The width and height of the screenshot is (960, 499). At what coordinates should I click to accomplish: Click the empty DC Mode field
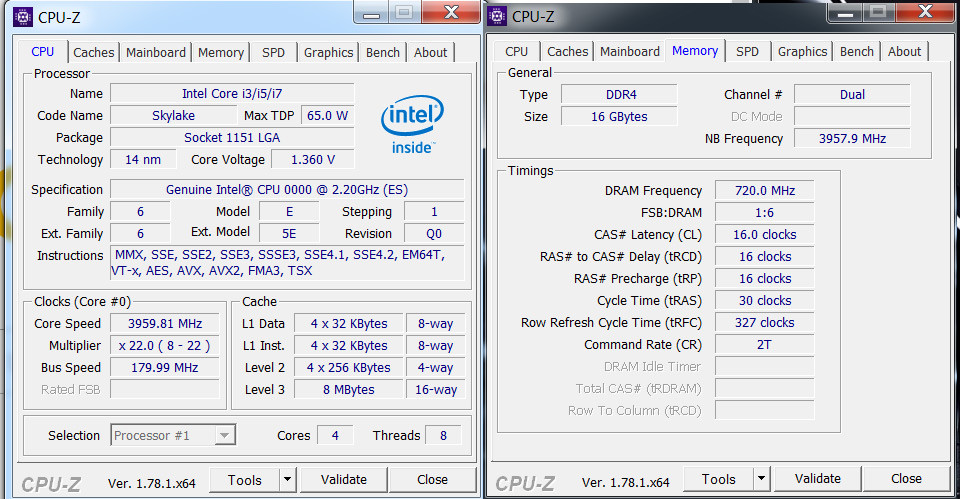pos(852,116)
